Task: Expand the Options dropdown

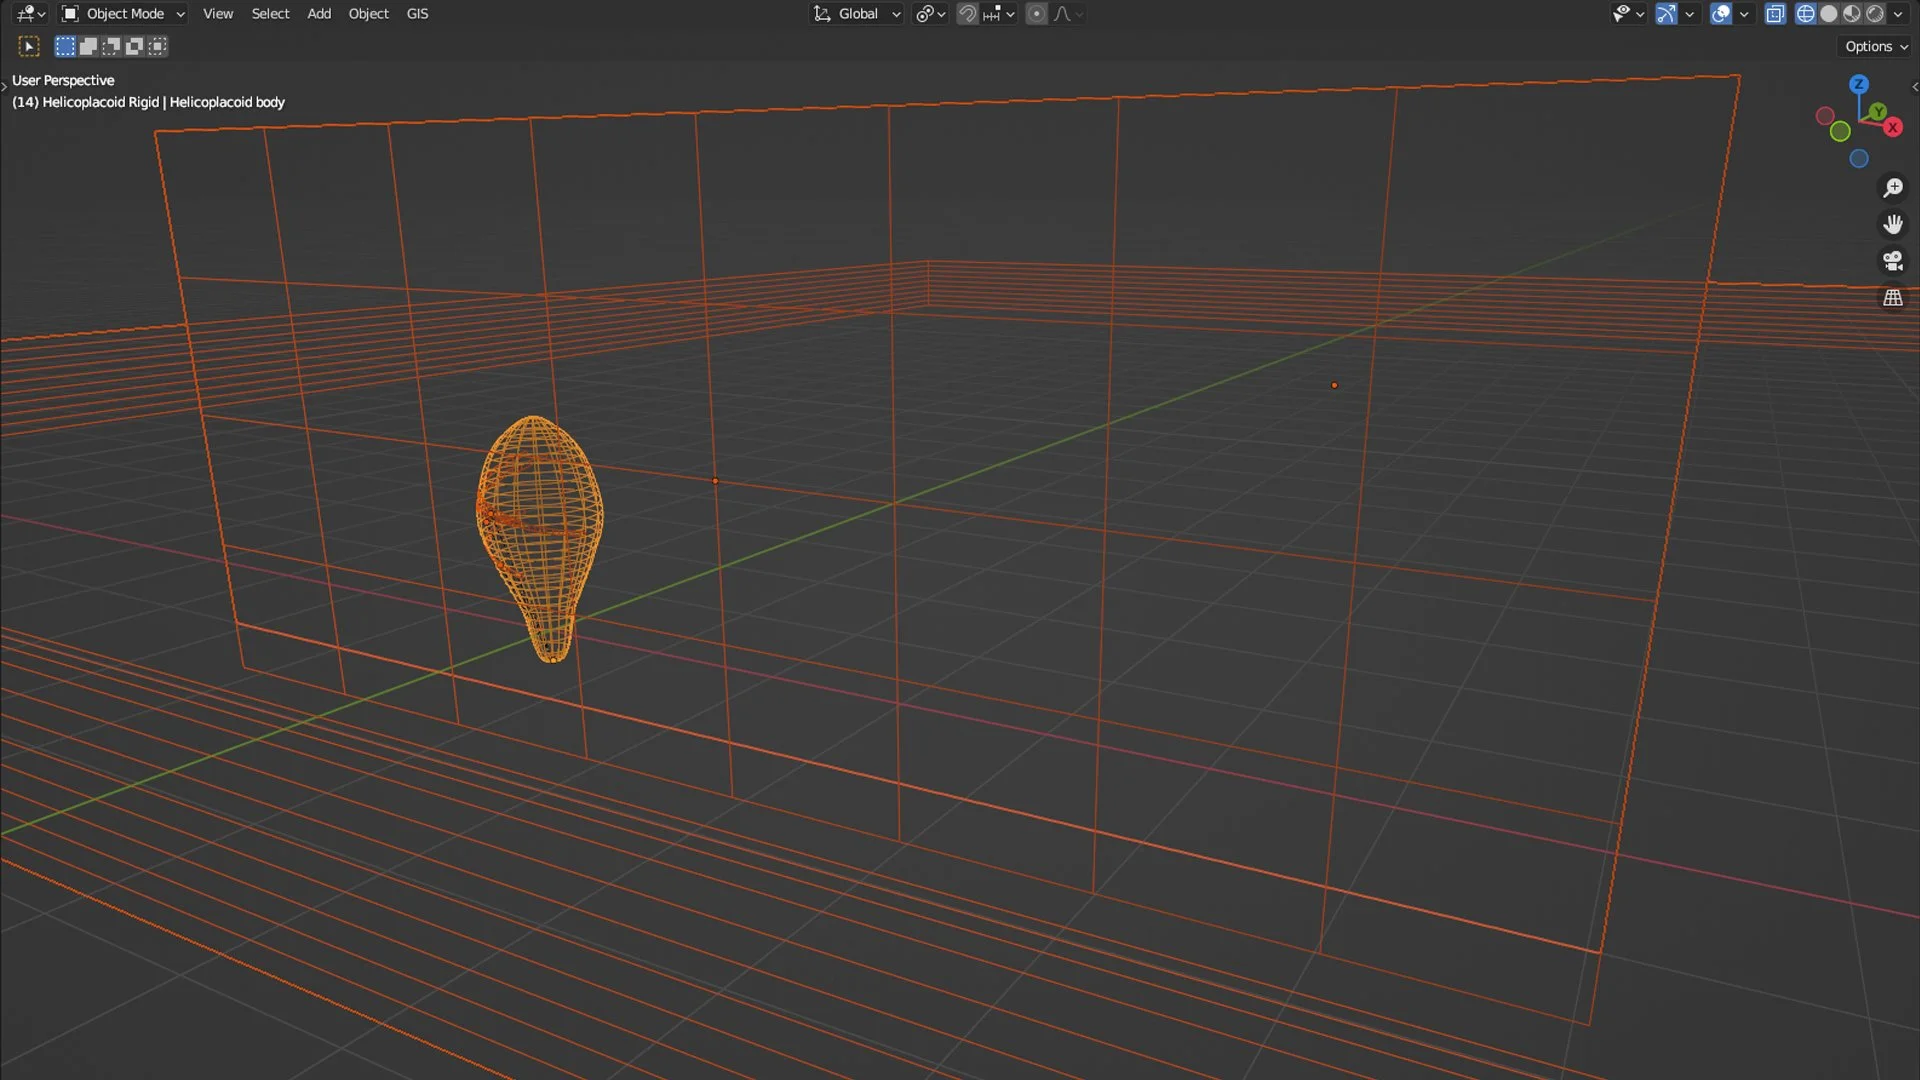Action: coord(1875,46)
